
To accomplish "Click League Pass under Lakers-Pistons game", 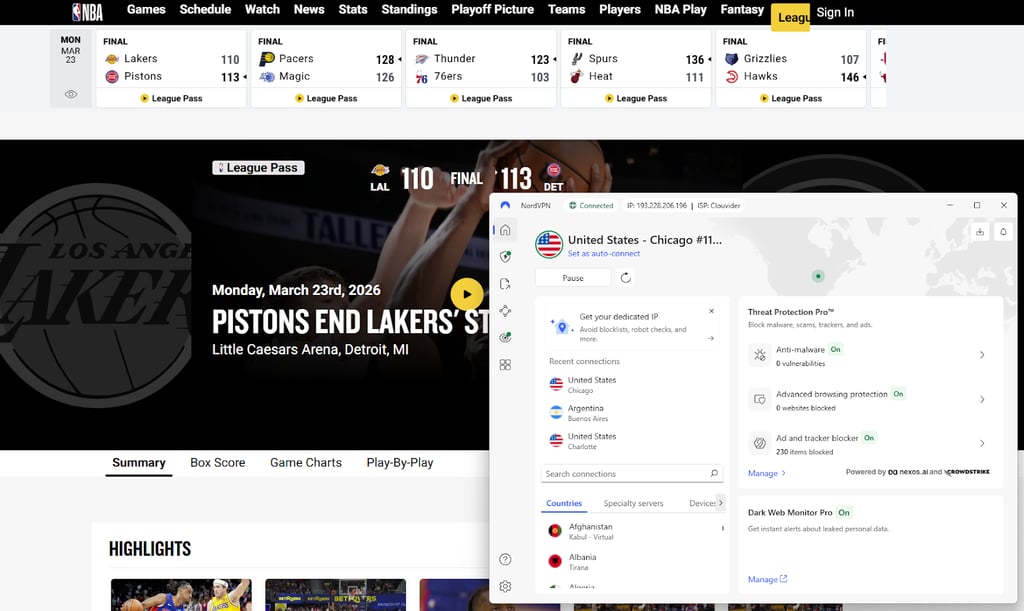I will tap(171, 99).
